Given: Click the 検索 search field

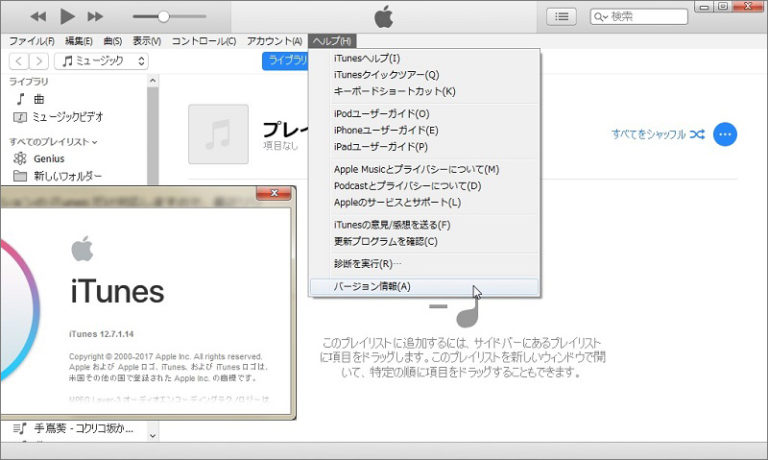Looking at the screenshot, I should pyautogui.click(x=639, y=17).
